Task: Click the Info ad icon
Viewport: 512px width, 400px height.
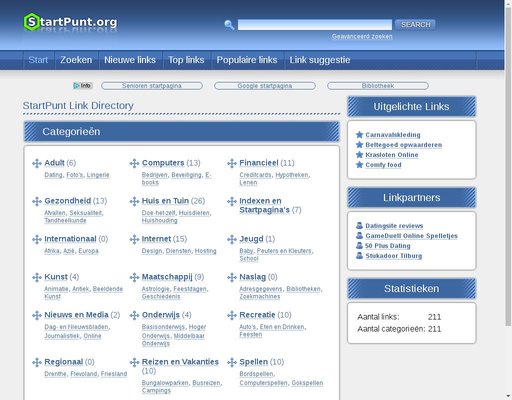Action: [x=83, y=86]
